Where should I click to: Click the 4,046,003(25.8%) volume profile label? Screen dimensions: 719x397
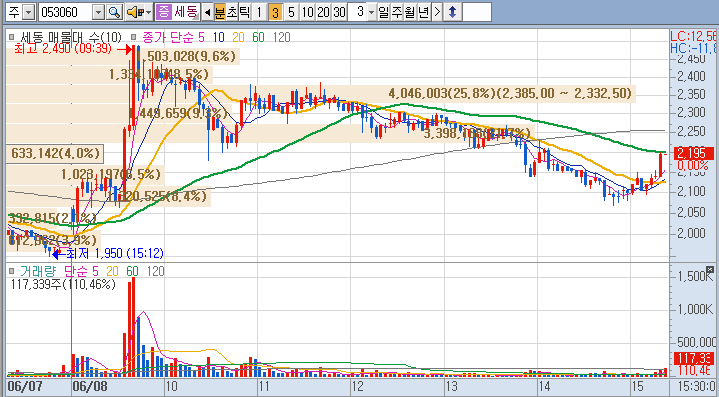click(510, 94)
